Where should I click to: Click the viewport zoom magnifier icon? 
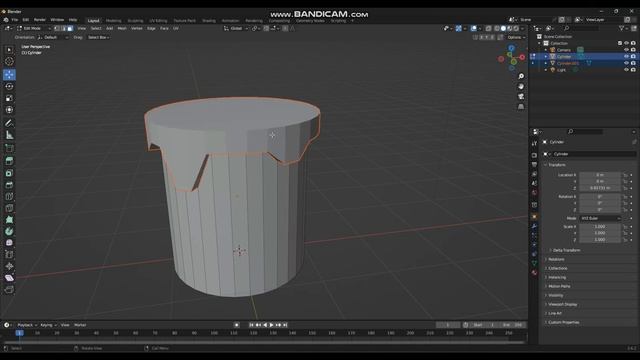coord(521,76)
